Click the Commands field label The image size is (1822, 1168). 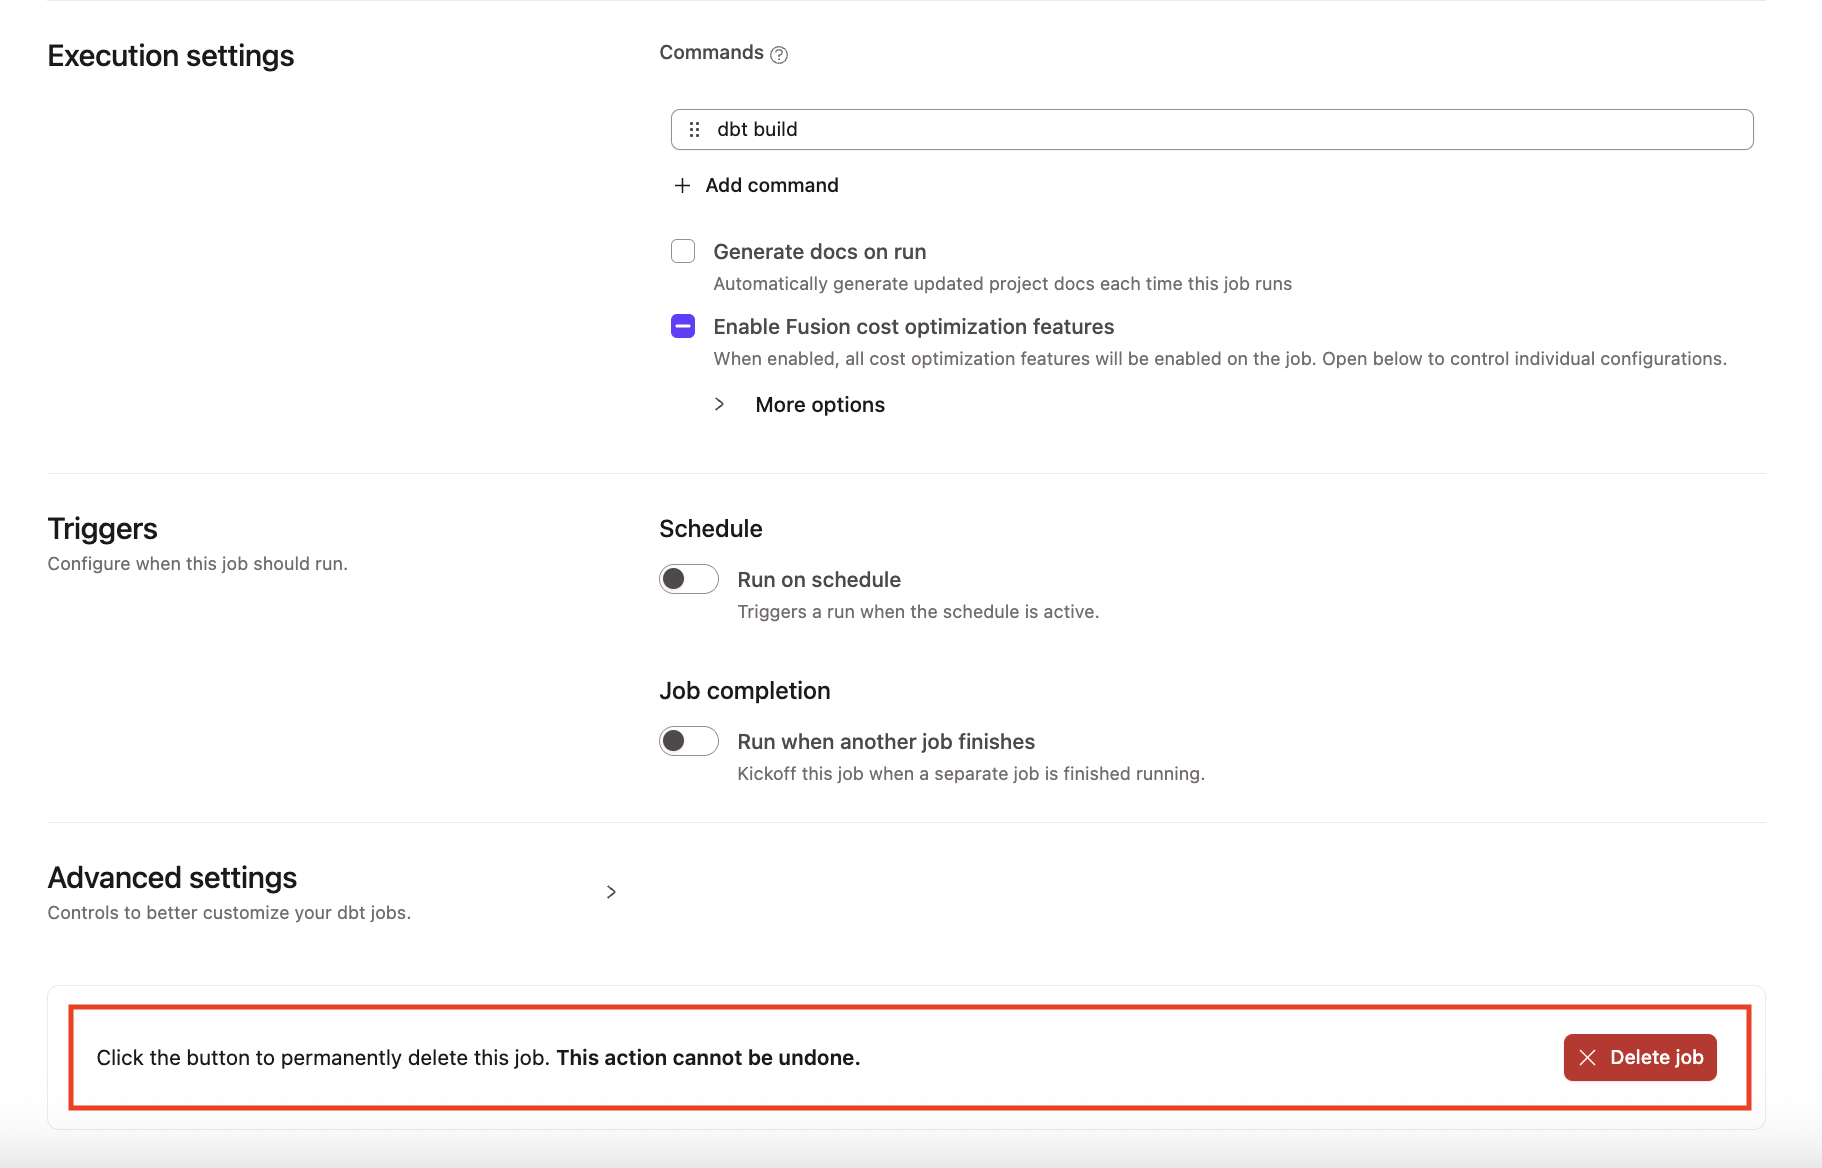[x=711, y=53]
